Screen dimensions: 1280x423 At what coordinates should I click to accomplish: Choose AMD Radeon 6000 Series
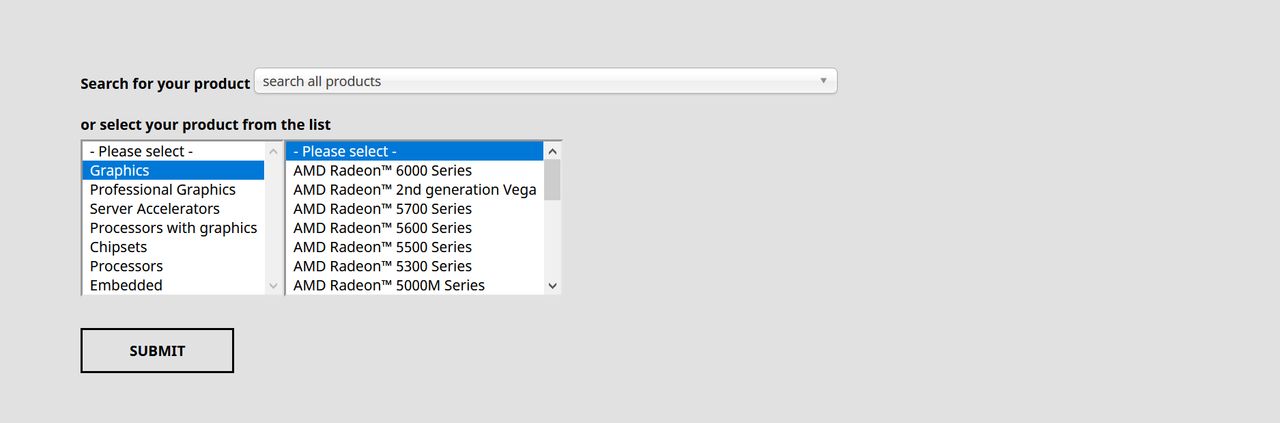coord(415,171)
